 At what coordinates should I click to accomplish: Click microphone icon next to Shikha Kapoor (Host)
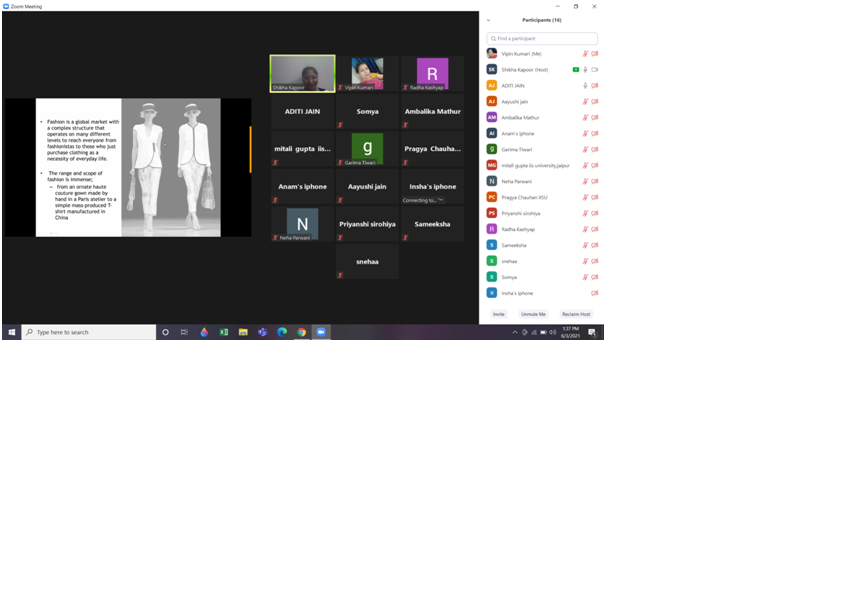pyautogui.click(x=585, y=69)
